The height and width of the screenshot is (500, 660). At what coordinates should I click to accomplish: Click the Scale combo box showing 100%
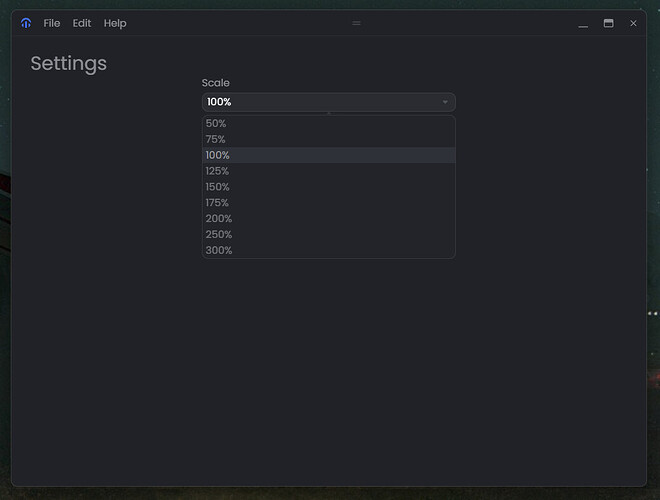320,102
